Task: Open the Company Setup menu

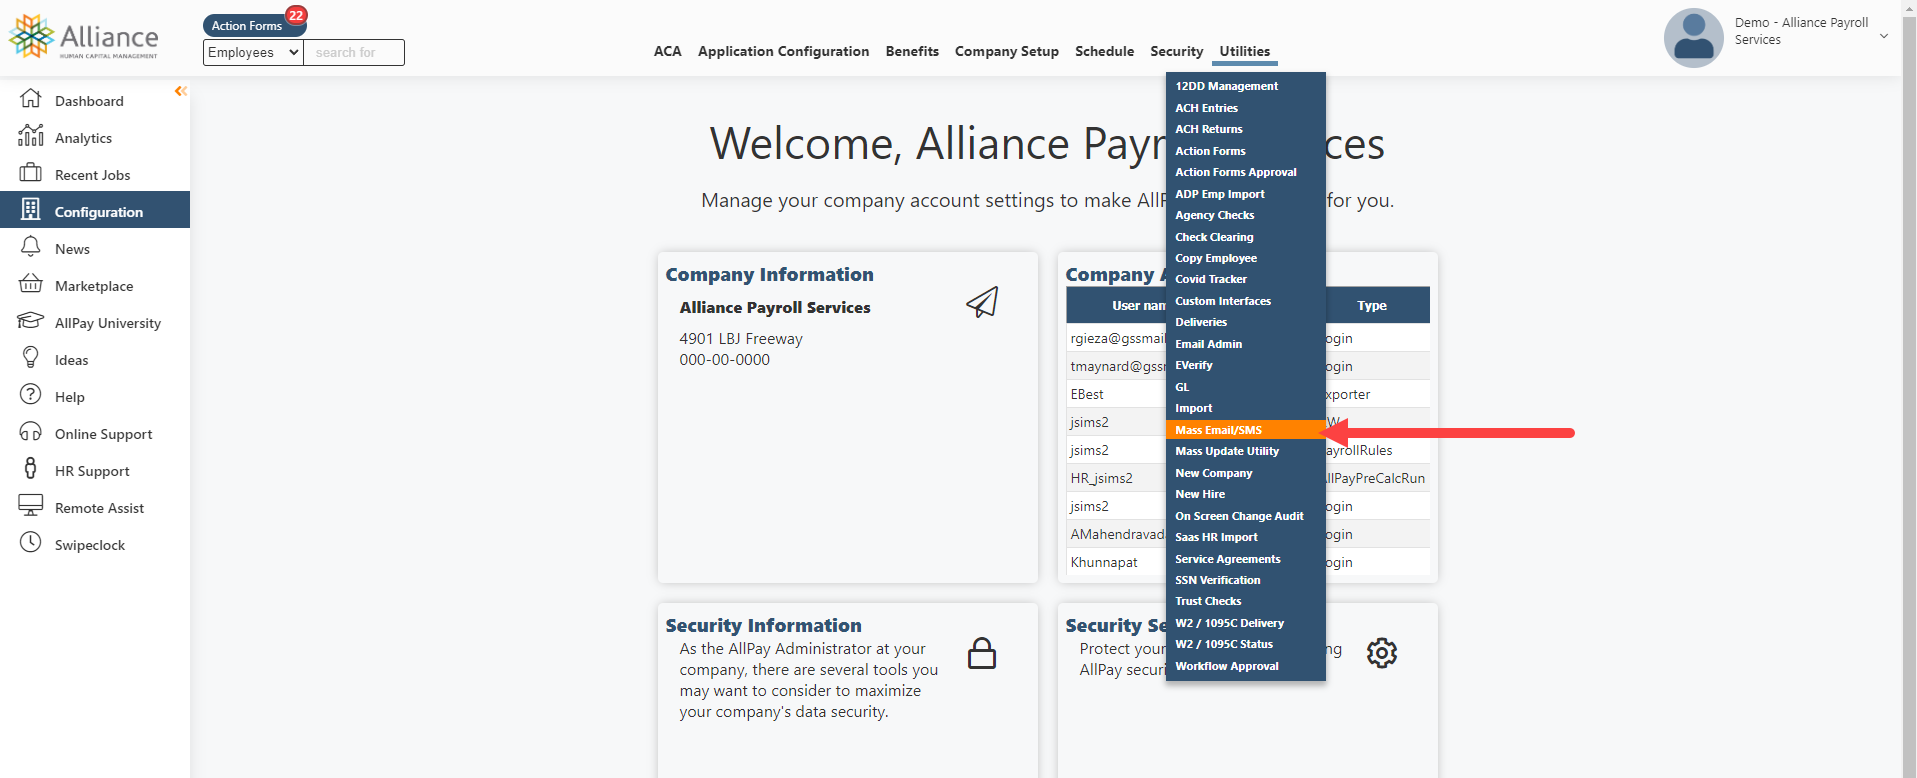Action: (x=1006, y=51)
